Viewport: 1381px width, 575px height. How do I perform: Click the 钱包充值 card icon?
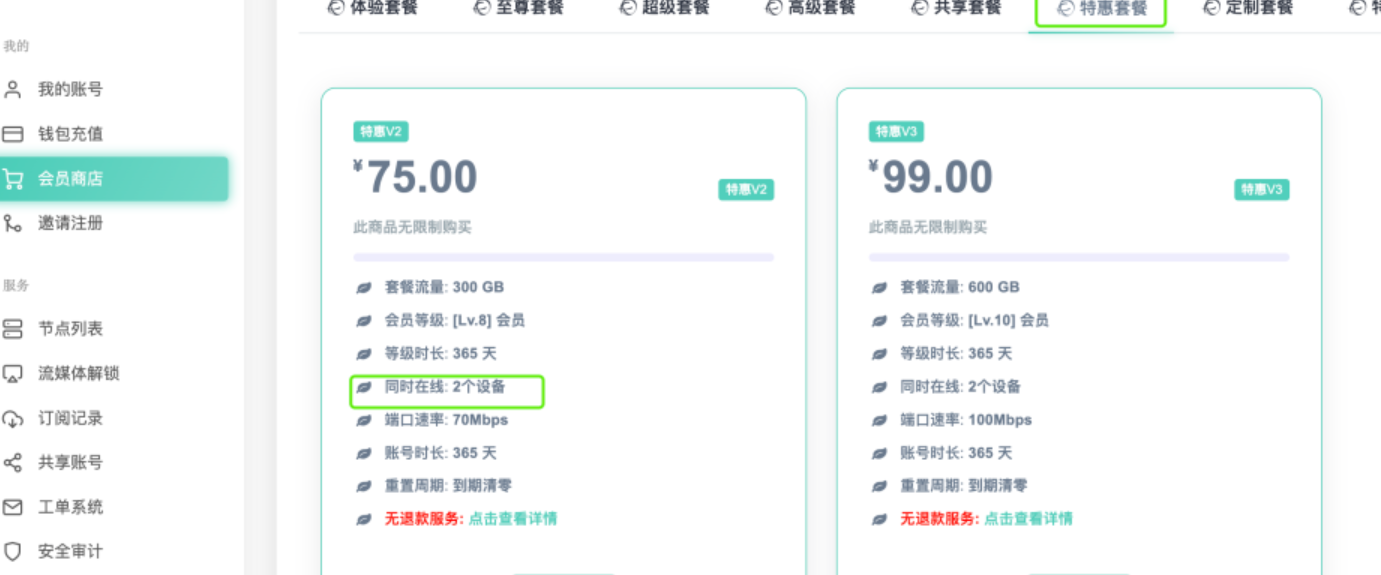13,134
